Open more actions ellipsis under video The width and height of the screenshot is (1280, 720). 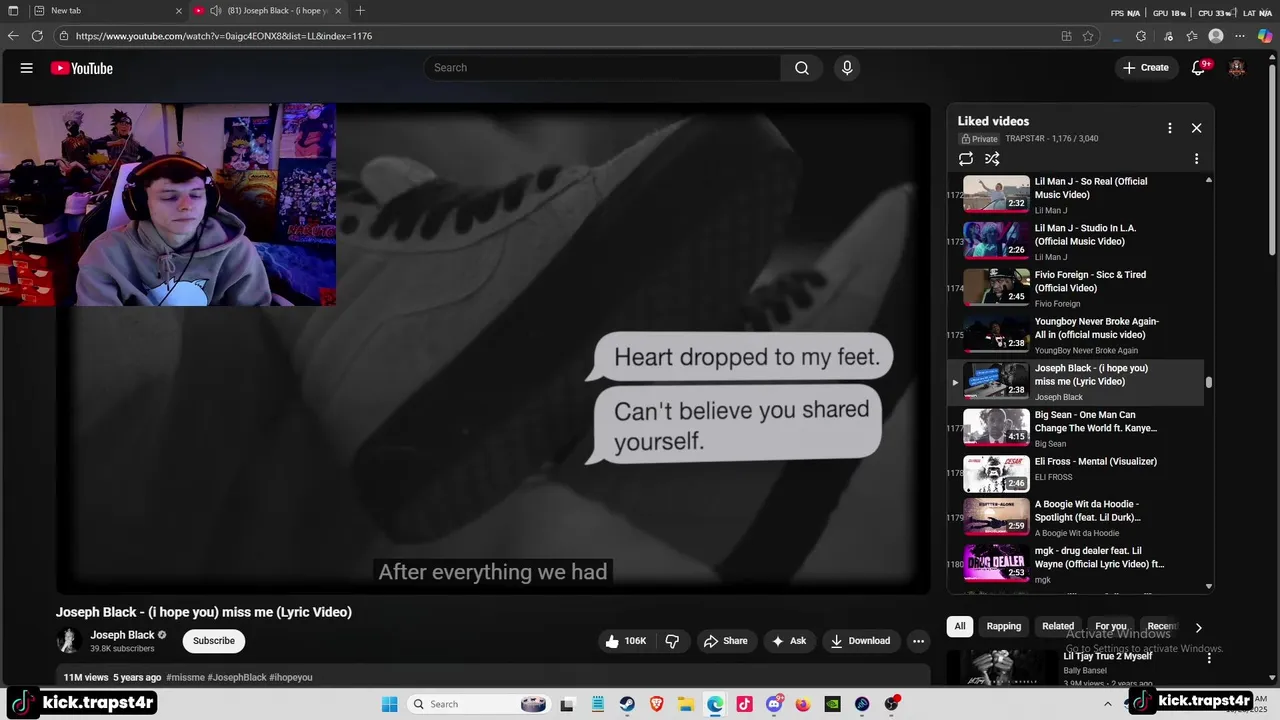tap(918, 641)
